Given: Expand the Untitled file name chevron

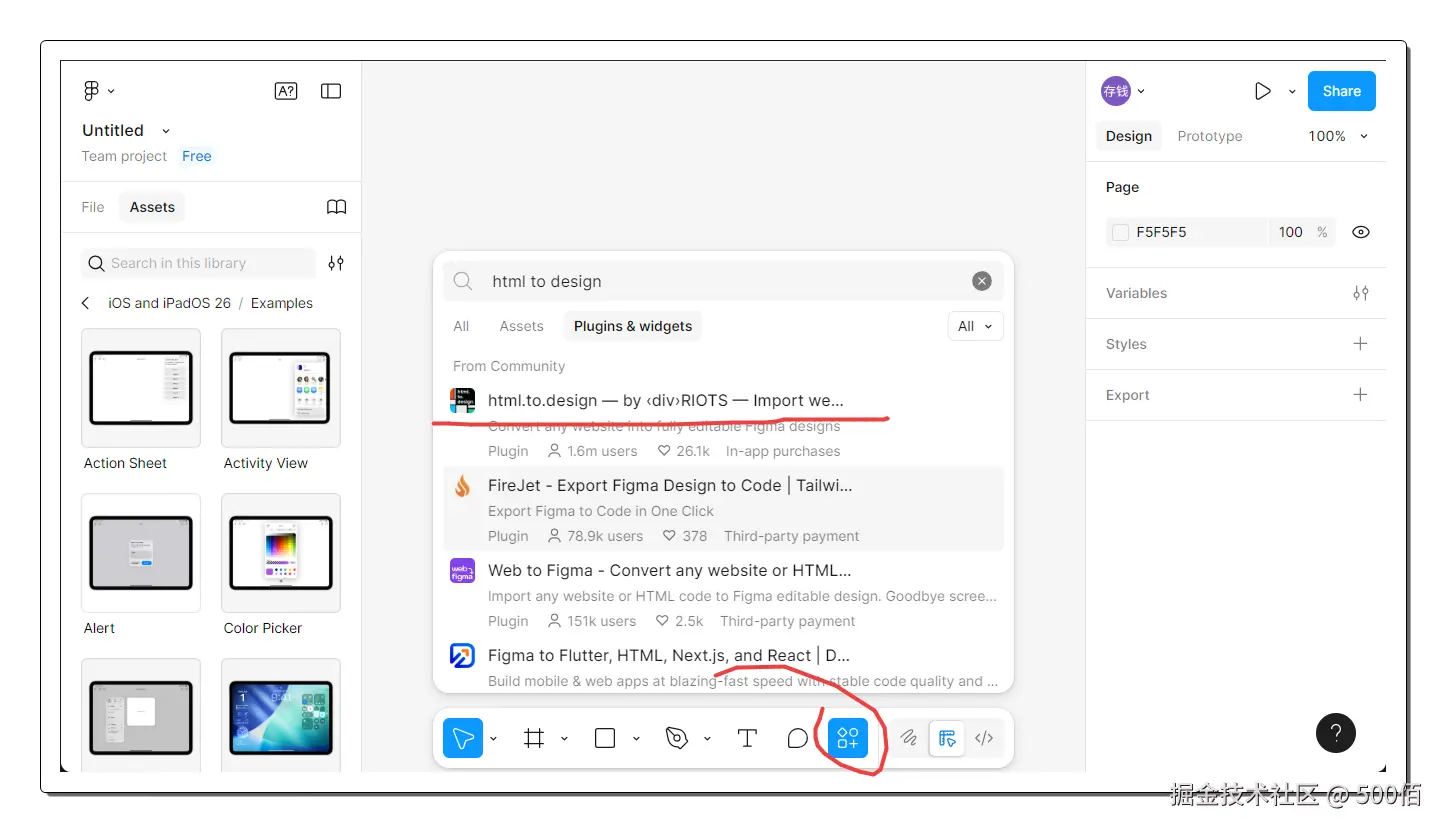Looking at the screenshot, I should 166,131.
